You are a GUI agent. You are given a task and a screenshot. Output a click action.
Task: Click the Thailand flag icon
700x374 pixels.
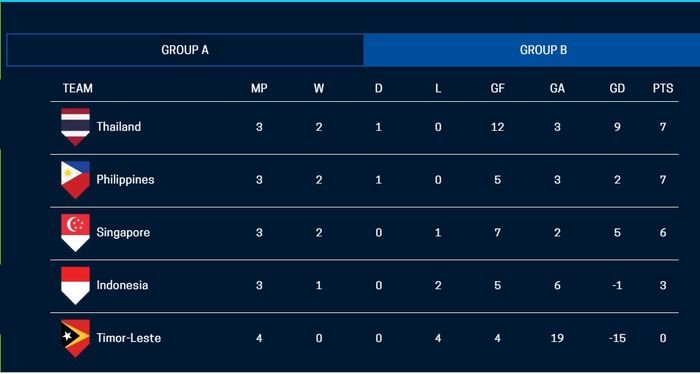click(75, 127)
